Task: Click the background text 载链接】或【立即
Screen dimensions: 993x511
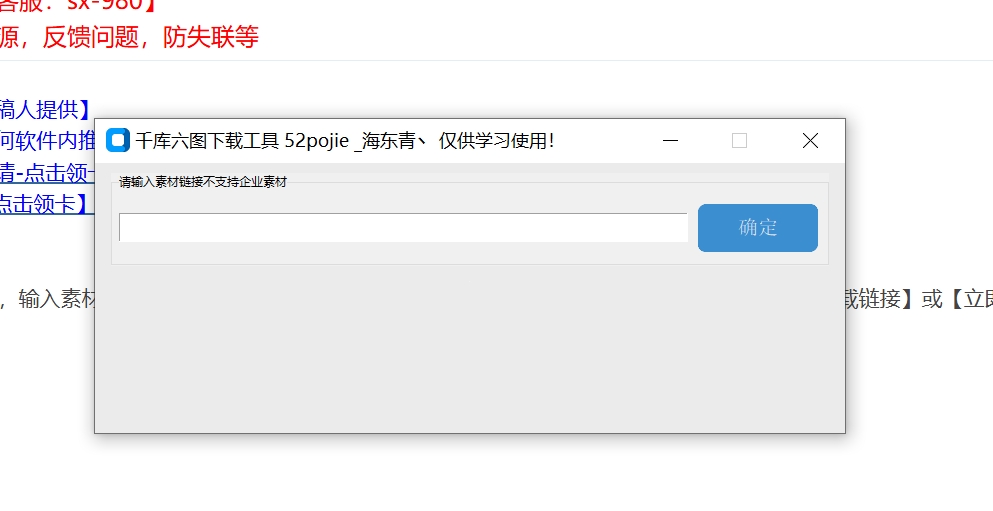Action: pyautogui.click(x=919, y=299)
